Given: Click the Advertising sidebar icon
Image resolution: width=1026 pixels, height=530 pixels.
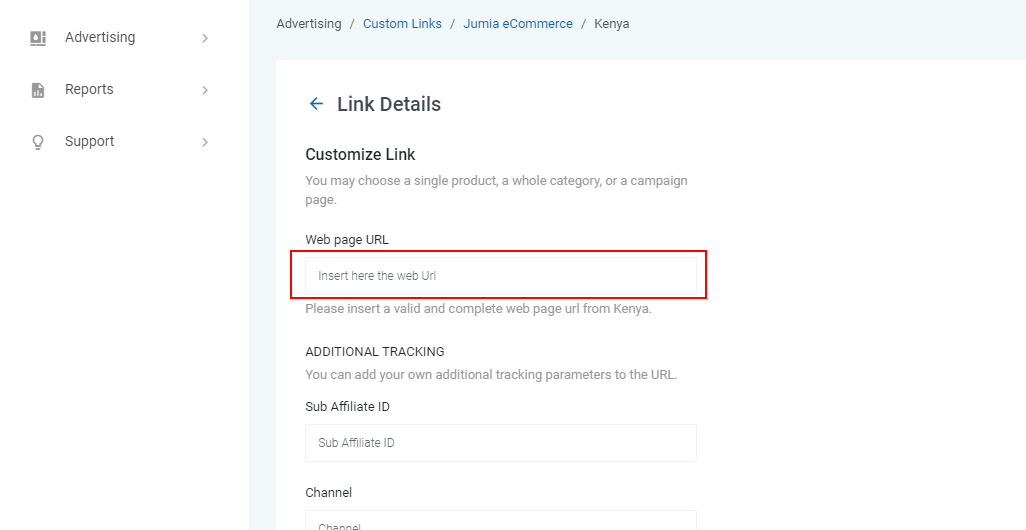Looking at the screenshot, I should [38, 38].
